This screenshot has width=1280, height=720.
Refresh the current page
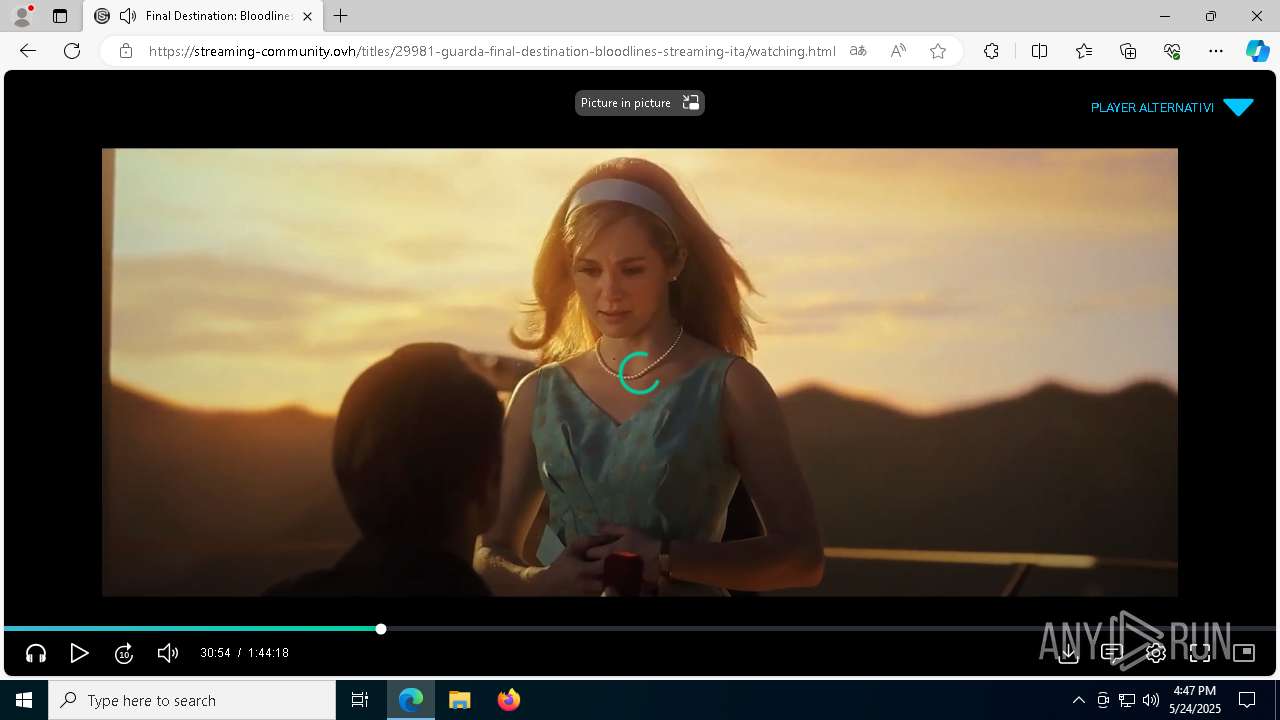72,51
